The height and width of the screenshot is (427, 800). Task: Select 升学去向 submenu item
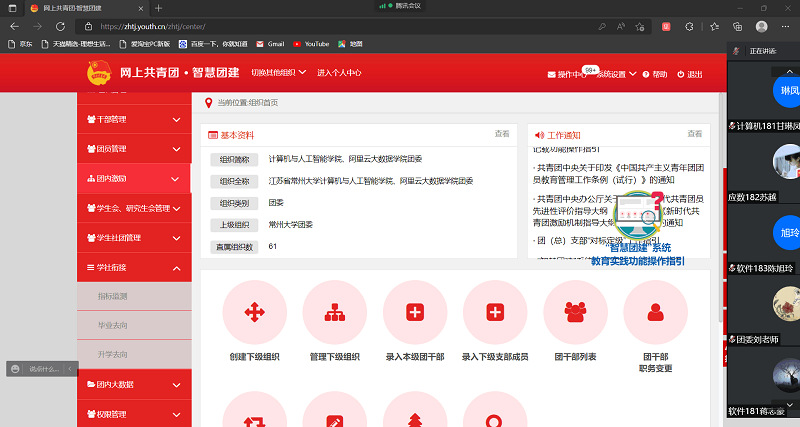[x=134, y=355]
